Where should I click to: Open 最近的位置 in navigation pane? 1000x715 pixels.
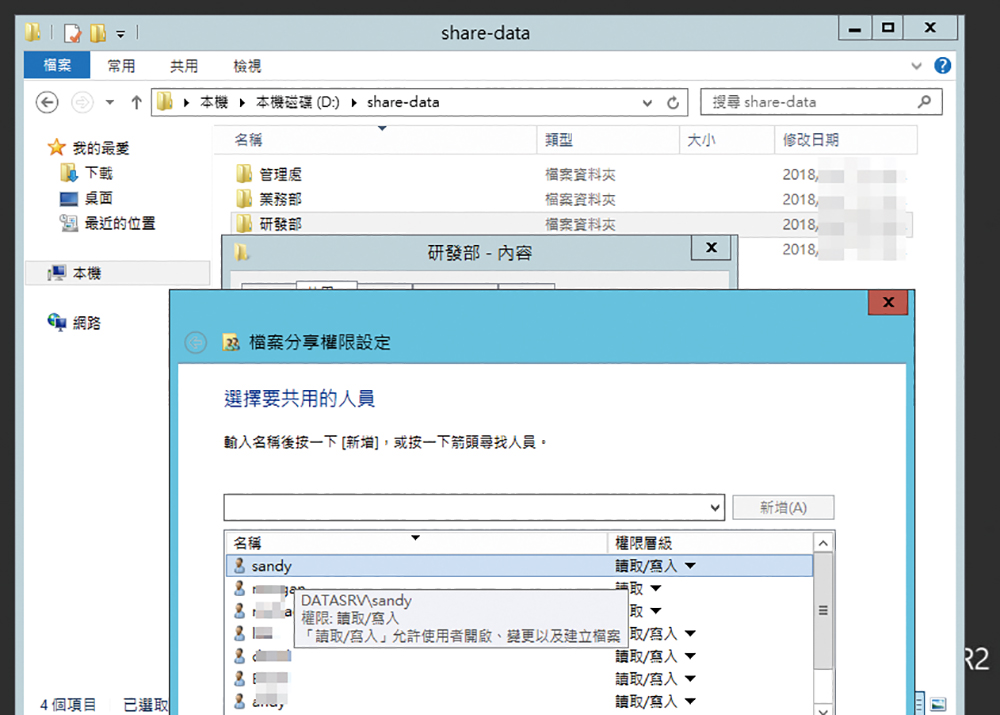[x=120, y=223]
